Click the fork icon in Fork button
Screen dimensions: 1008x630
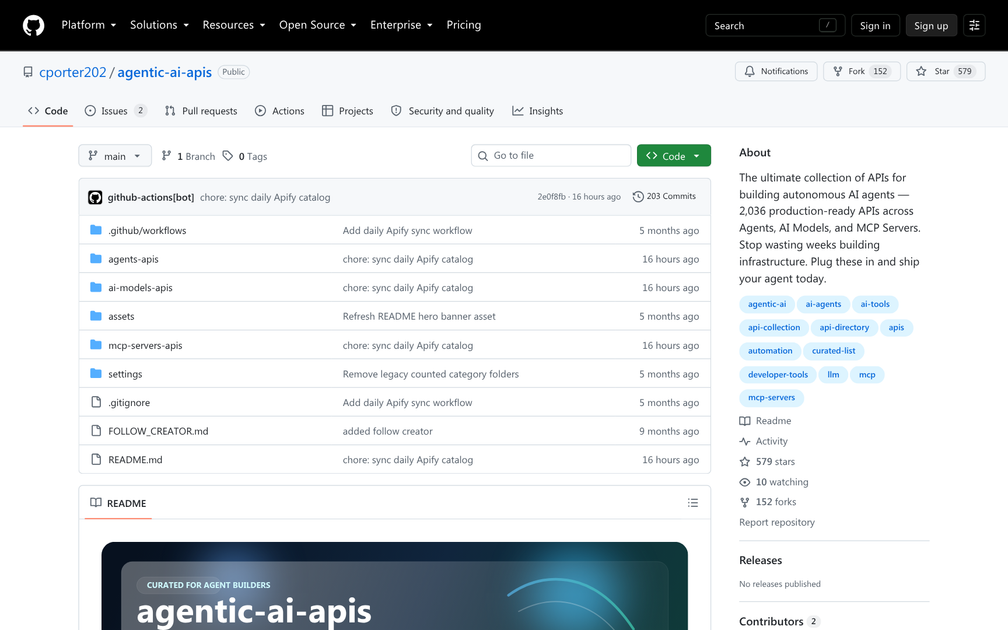click(x=838, y=71)
